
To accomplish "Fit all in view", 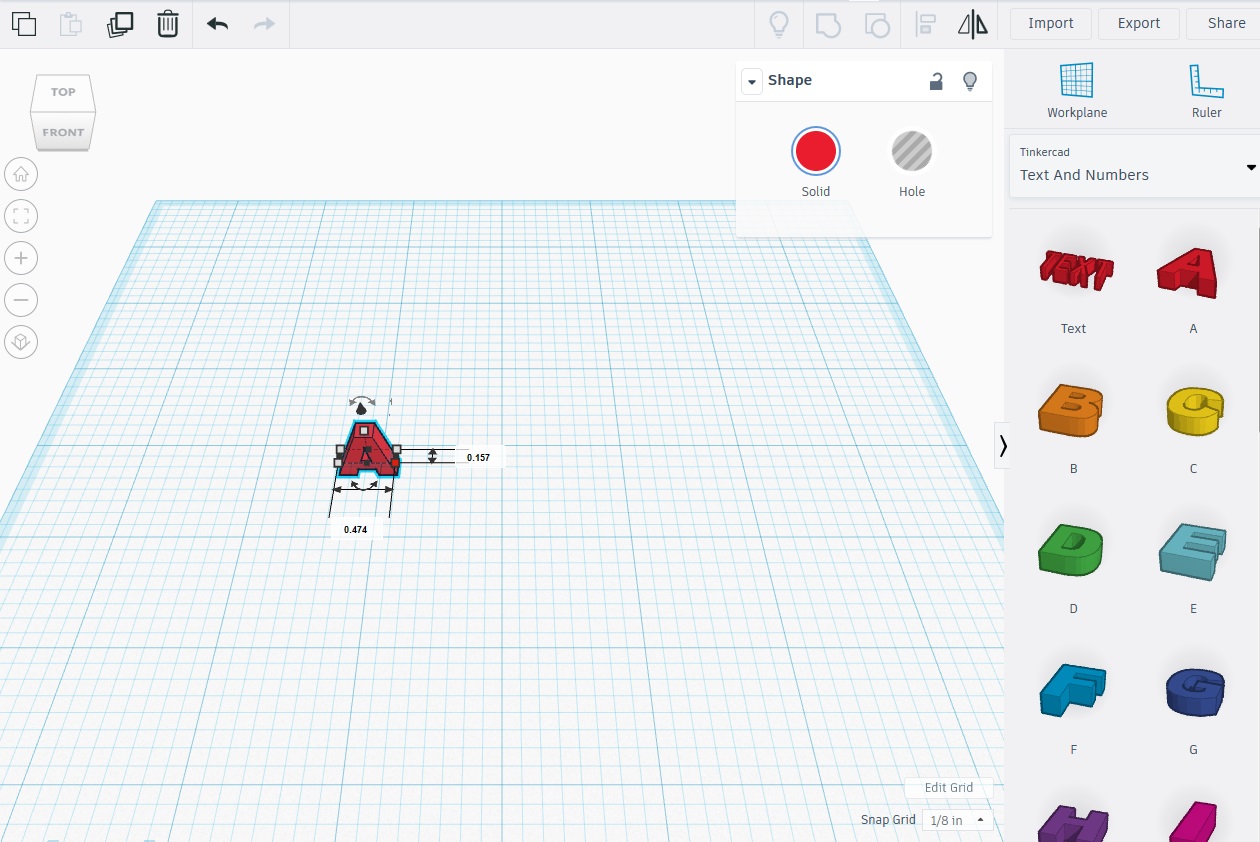I will pos(21,216).
